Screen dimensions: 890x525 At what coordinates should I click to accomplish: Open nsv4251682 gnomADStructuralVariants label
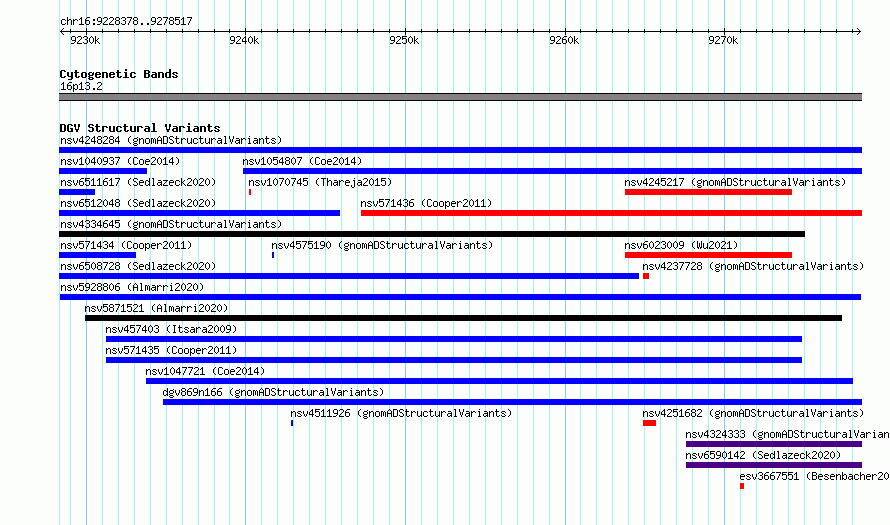[x=753, y=413]
